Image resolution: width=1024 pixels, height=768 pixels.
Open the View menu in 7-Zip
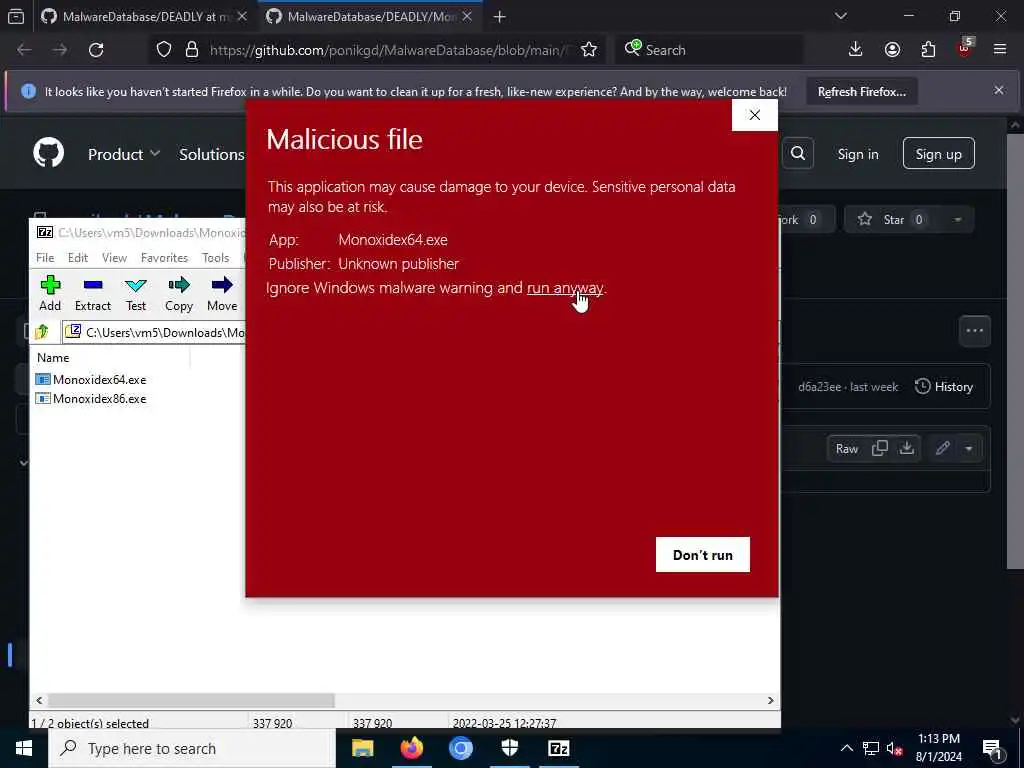[x=114, y=257]
